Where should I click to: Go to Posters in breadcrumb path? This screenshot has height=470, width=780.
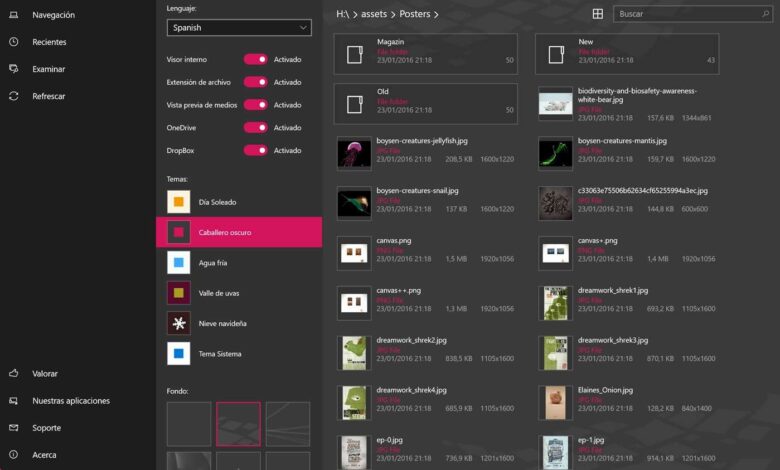(x=415, y=14)
